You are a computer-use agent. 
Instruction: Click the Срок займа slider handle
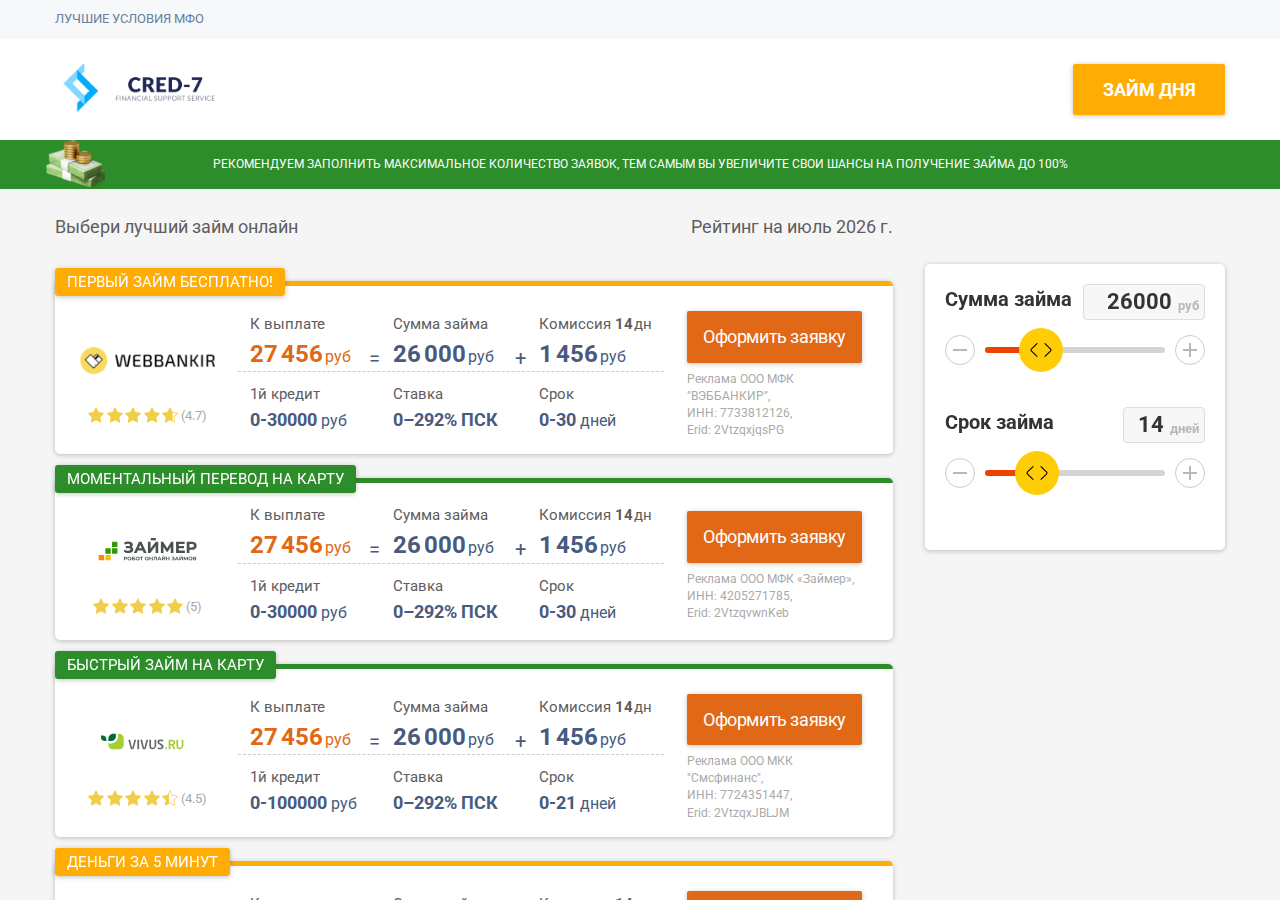pos(1037,473)
